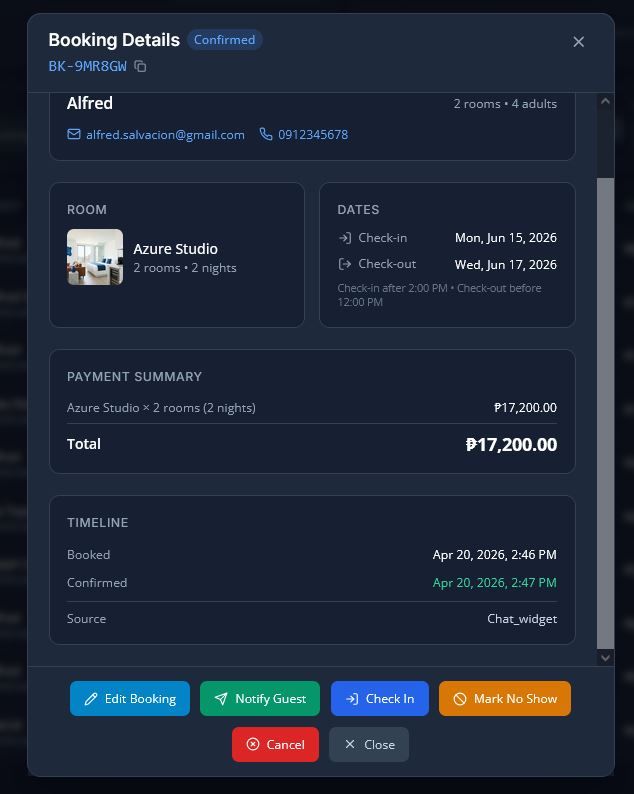
Task: Click the check-out date Wed, Jun 17, 2026
Action: point(506,264)
